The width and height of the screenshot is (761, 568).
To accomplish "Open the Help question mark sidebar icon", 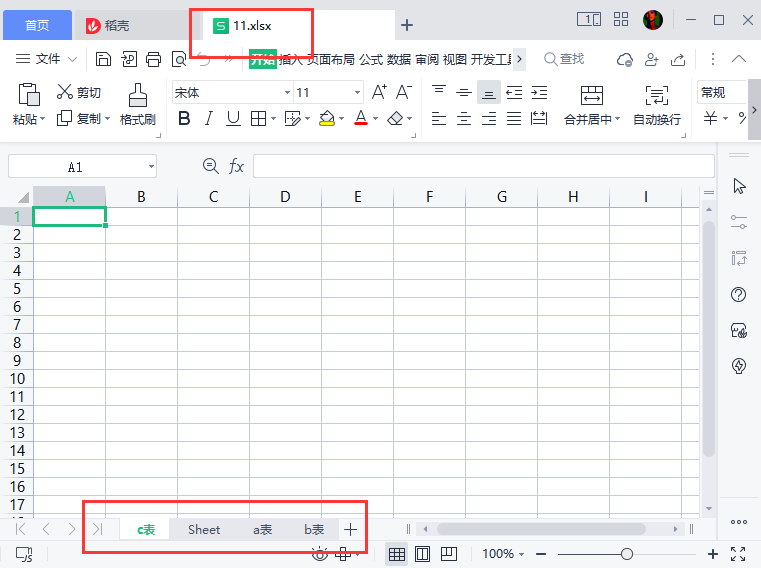I will (x=739, y=295).
